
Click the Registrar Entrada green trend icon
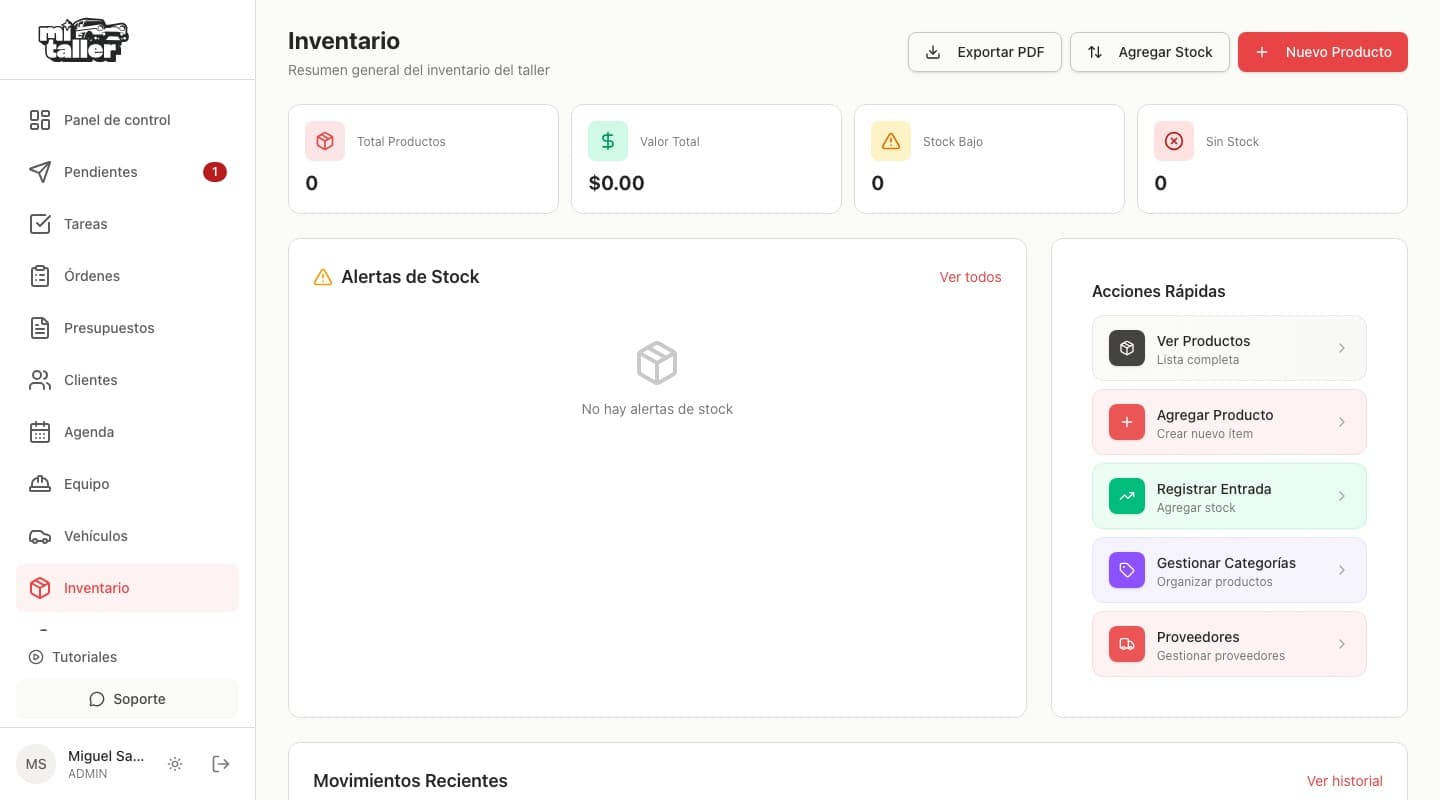pos(1127,496)
